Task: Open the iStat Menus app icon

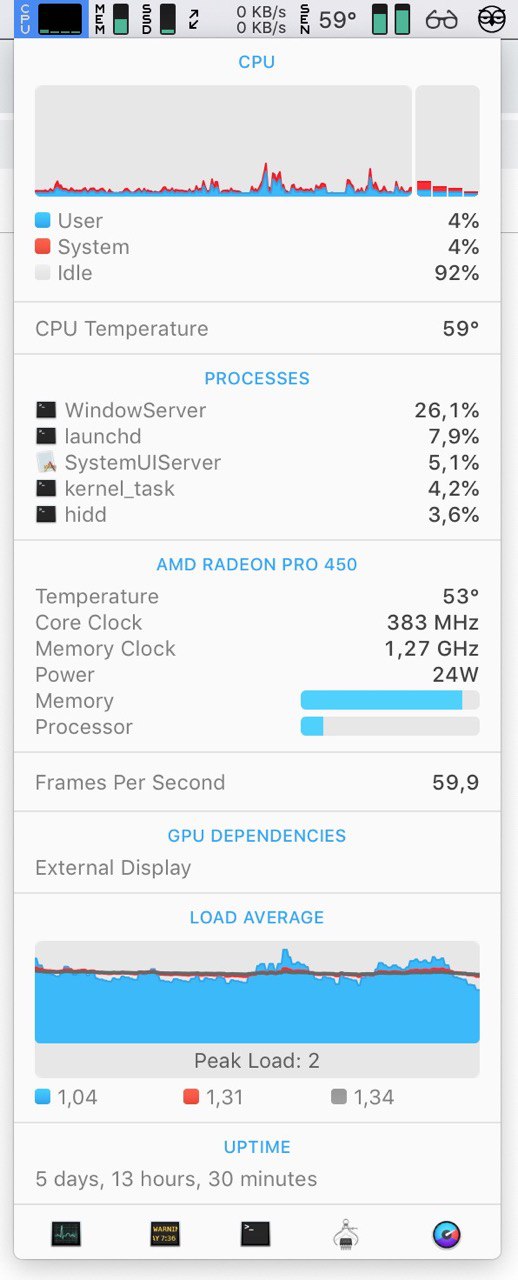Action: point(447,1234)
